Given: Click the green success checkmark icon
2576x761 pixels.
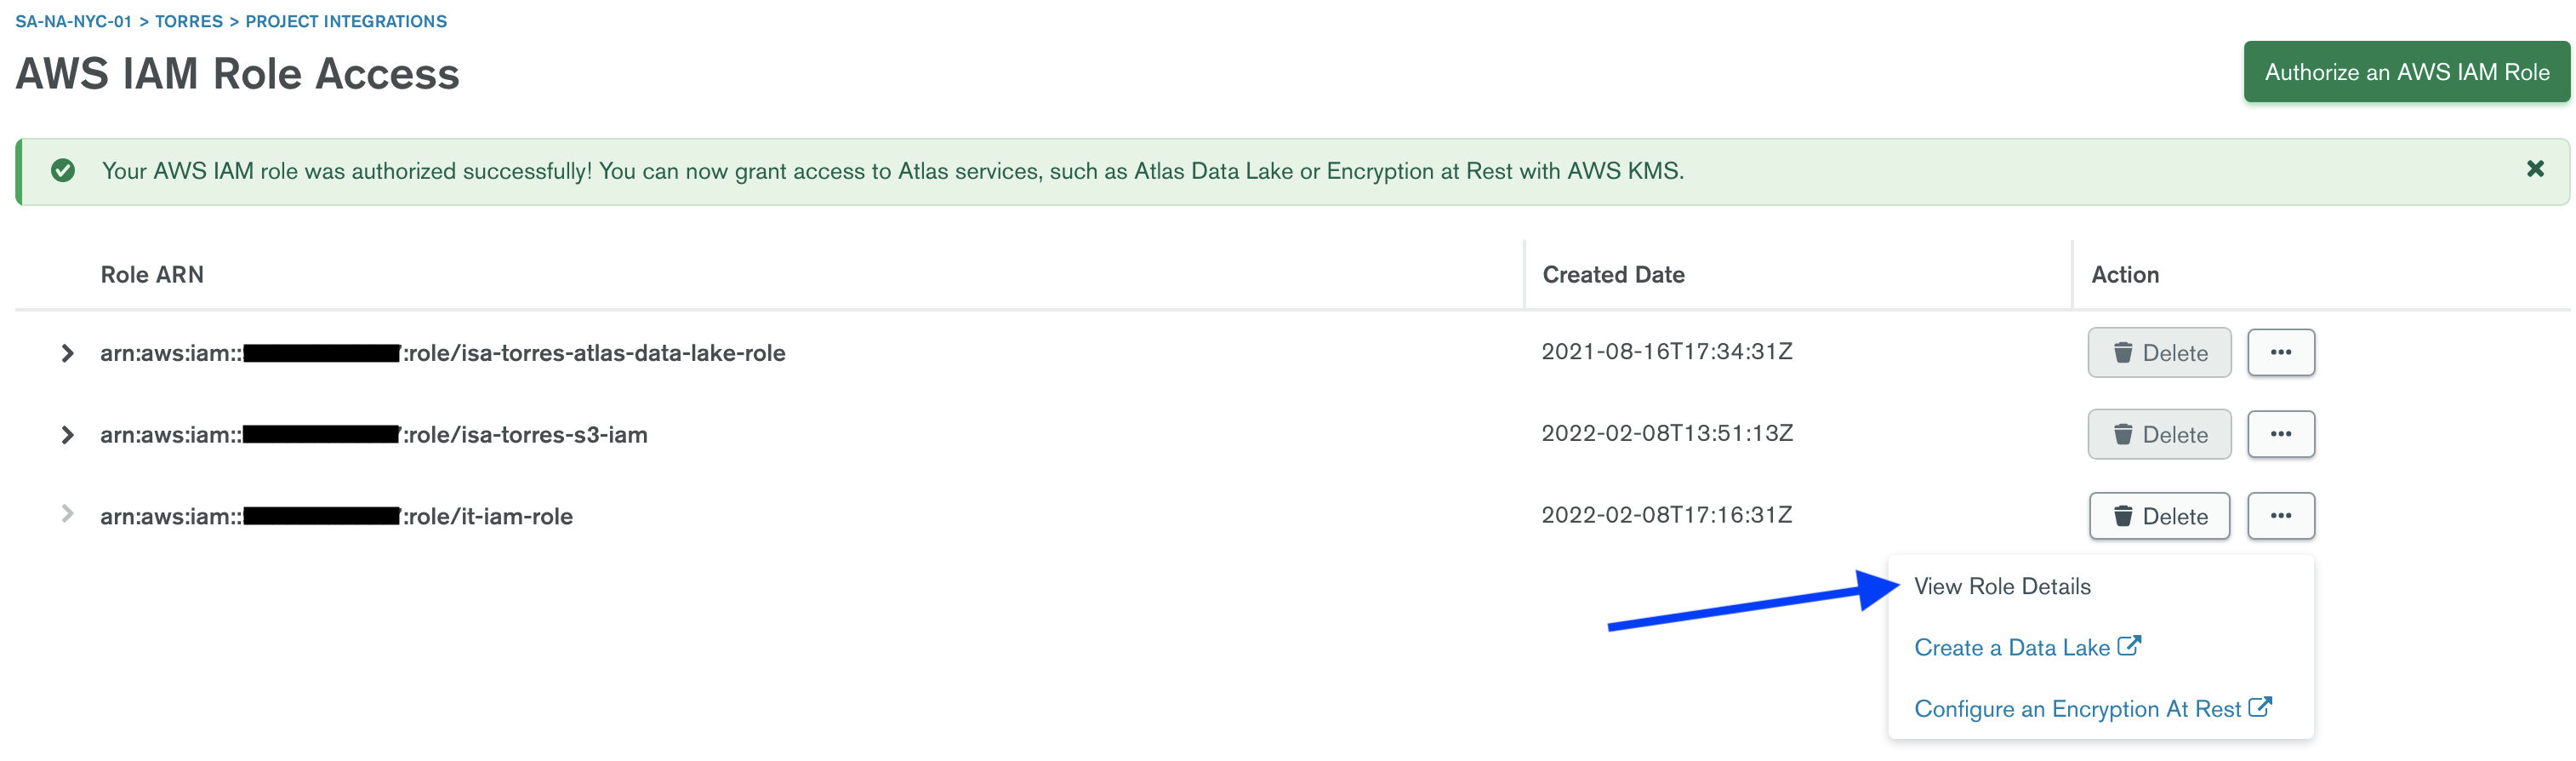Looking at the screenshot, I should (x=63, y=171).
